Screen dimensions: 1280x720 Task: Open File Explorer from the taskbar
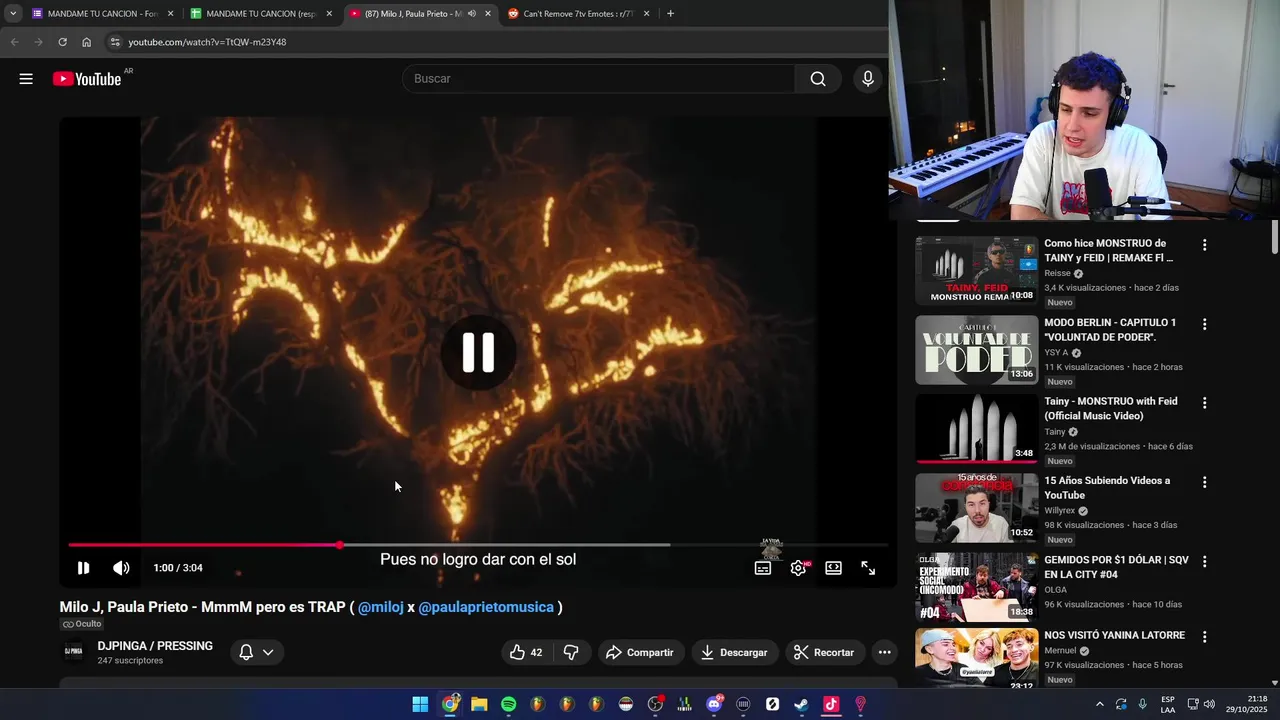(479, 705)
